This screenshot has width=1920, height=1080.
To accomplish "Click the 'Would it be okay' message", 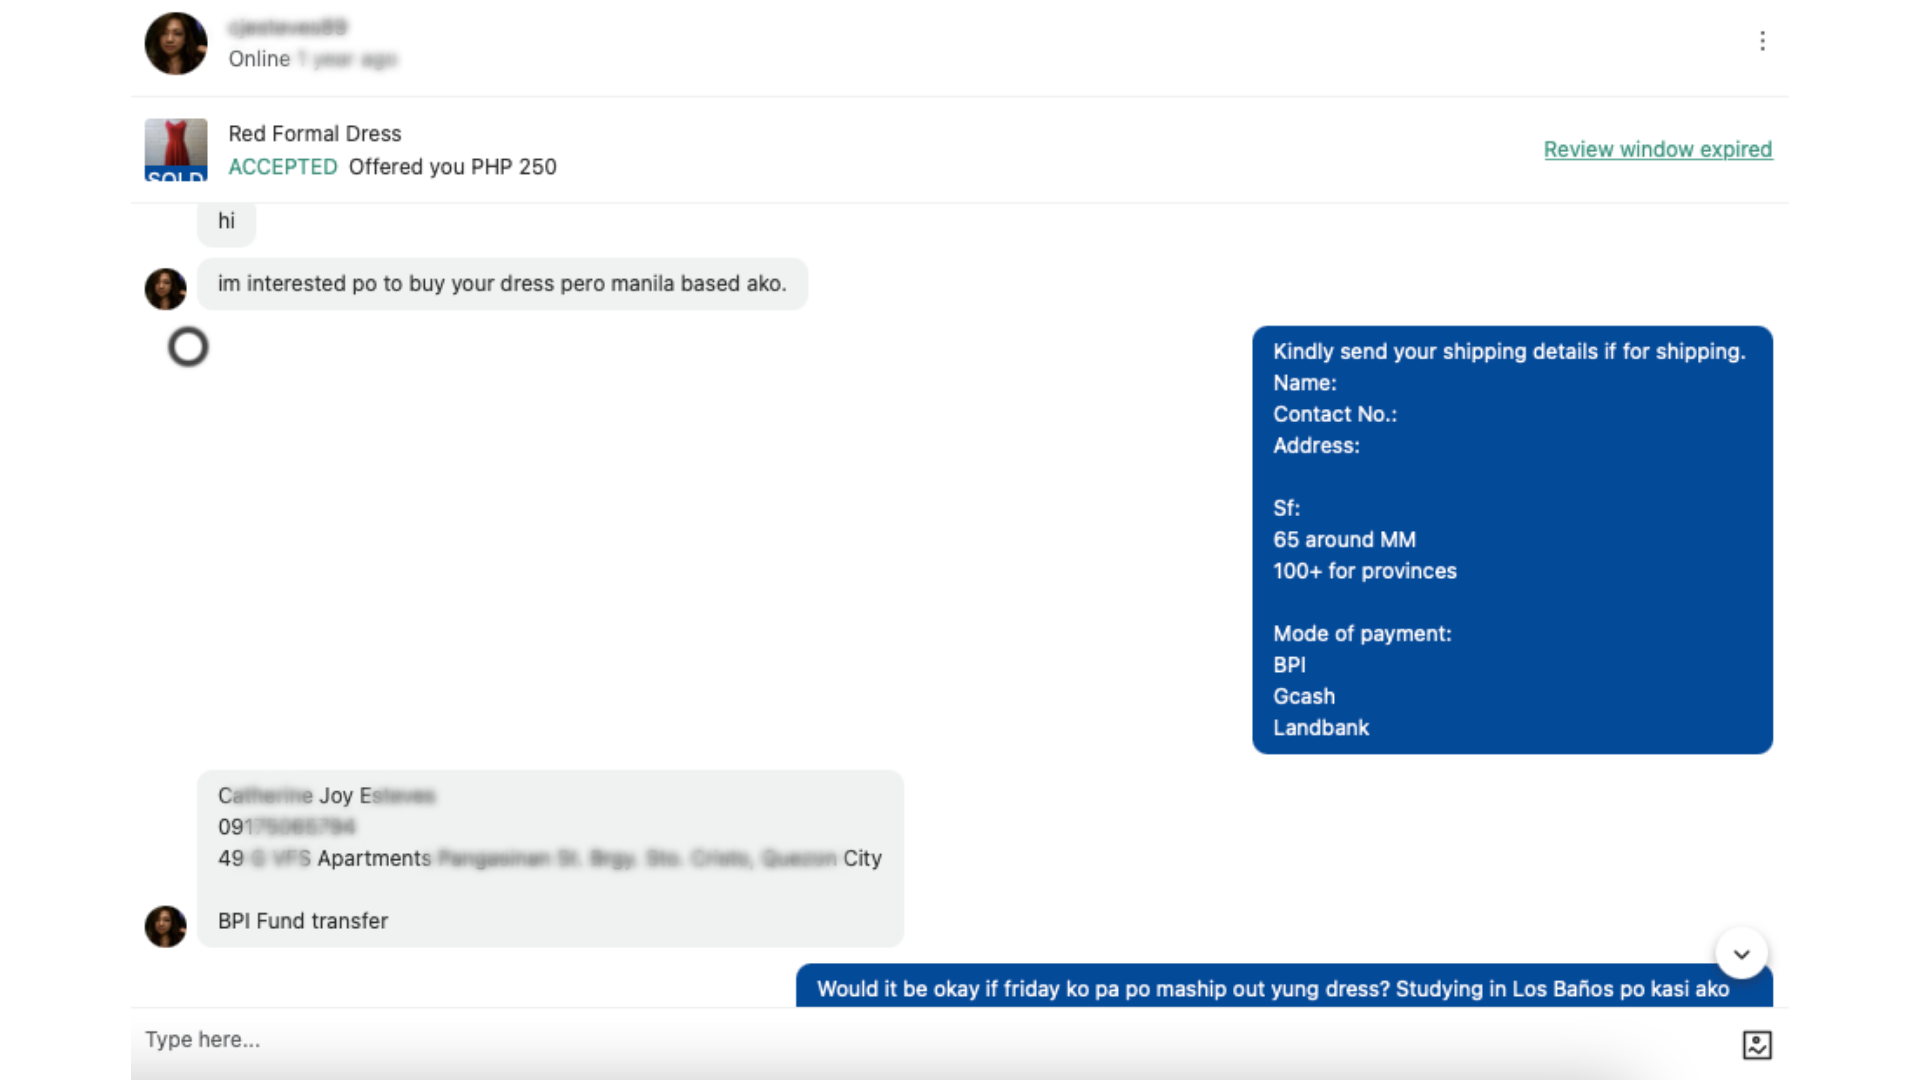I will (1272, 989).
